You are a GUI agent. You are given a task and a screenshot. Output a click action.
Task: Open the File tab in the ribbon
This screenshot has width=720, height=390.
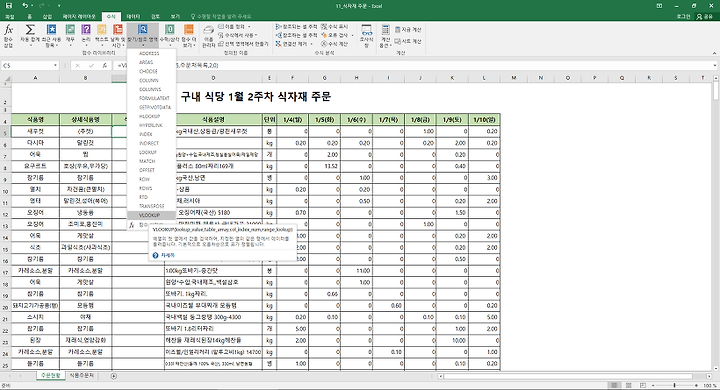[x=10, y=17]
